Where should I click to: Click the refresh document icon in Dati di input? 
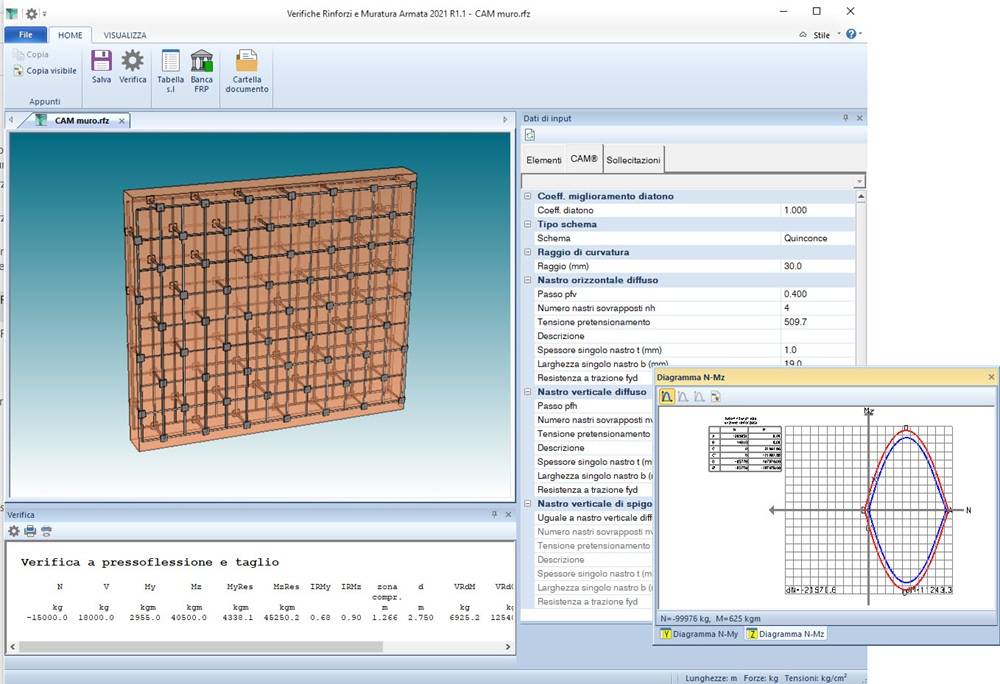pyautogui.click(x=529, y=135)
